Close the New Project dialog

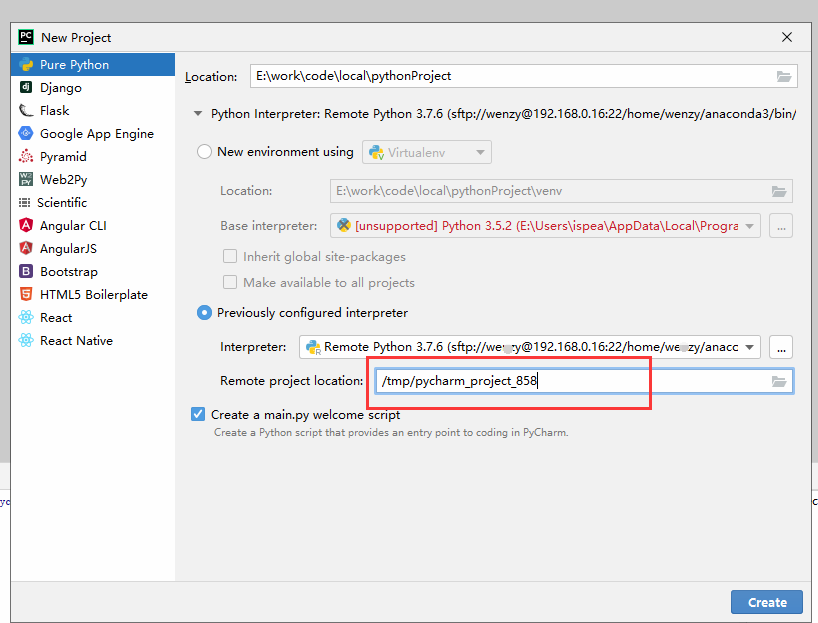[x=787, y=37]
